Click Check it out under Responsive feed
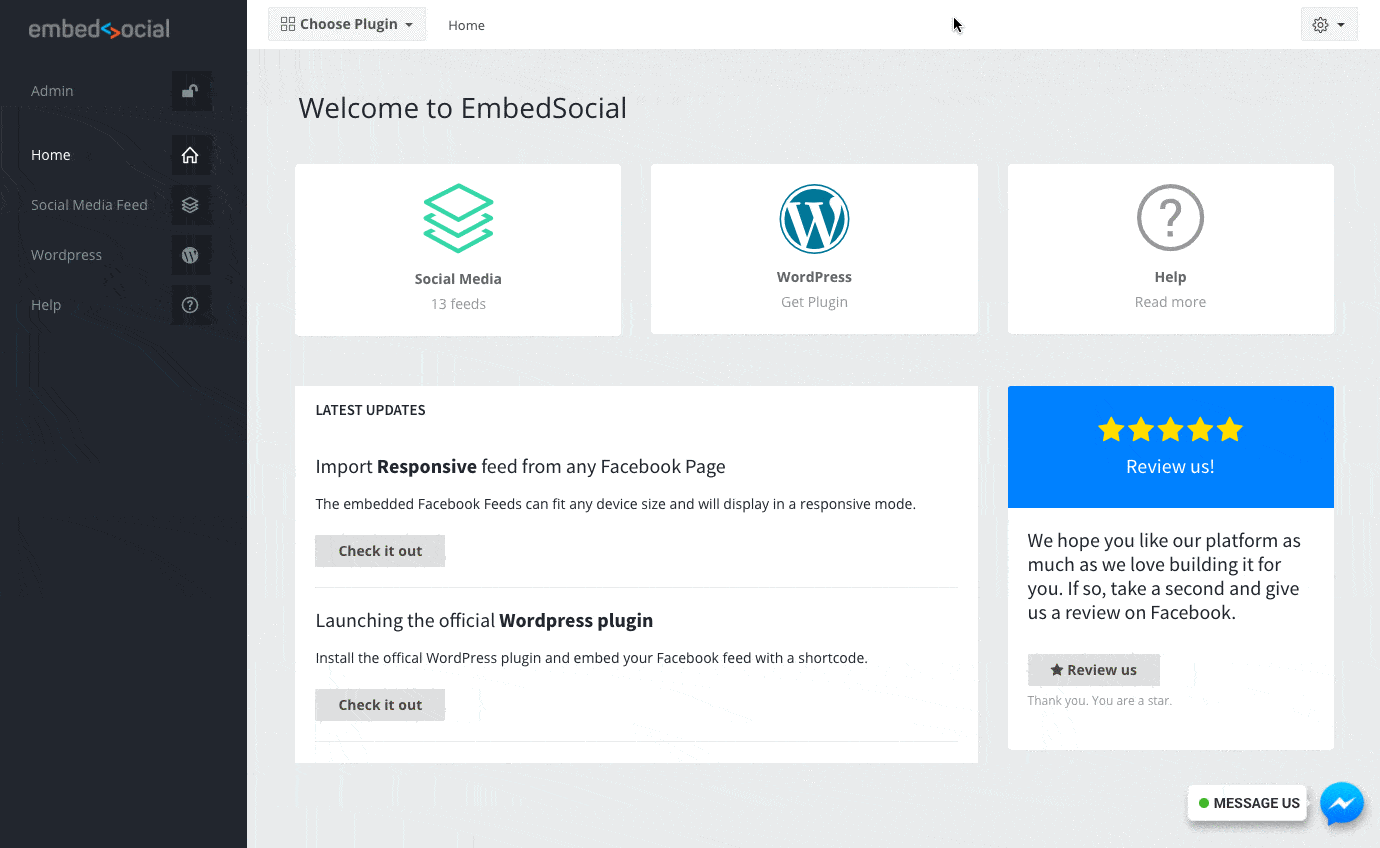Image resolution: width=1380 pixels, height=848 pixels. pyautogui.click(x=380, y=551)
